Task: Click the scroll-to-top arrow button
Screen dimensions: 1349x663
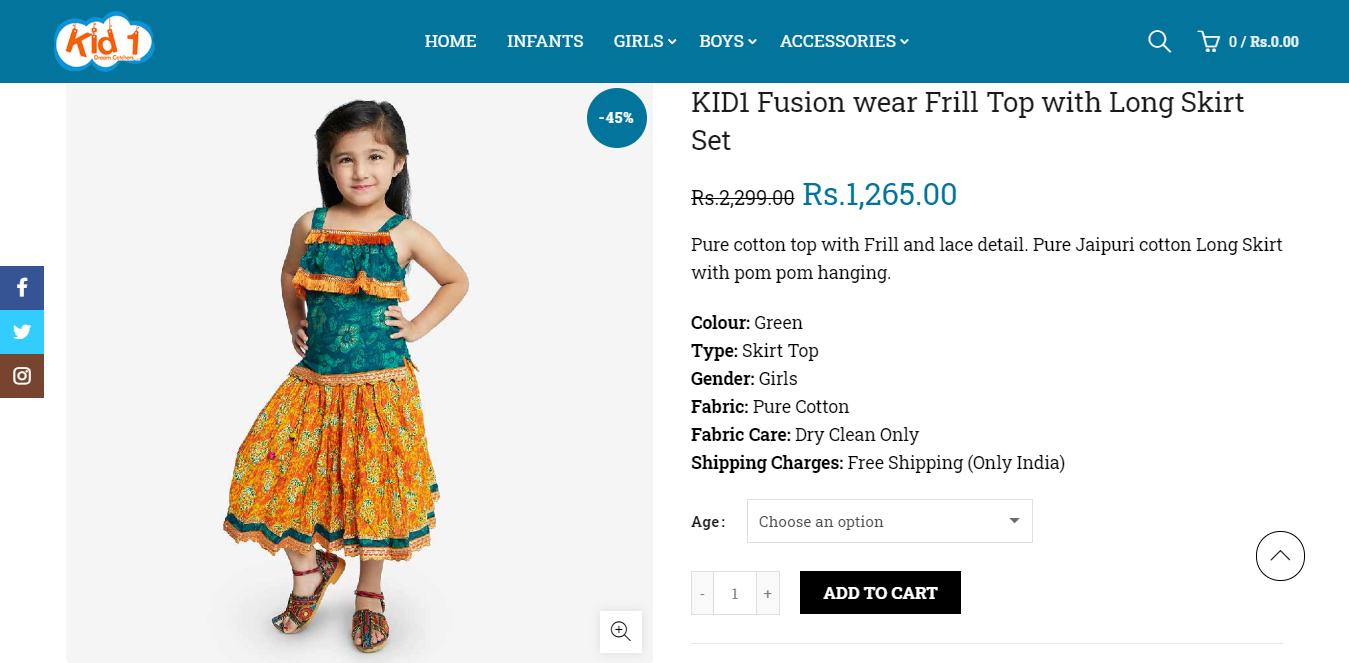Action: click(1280, 556)
